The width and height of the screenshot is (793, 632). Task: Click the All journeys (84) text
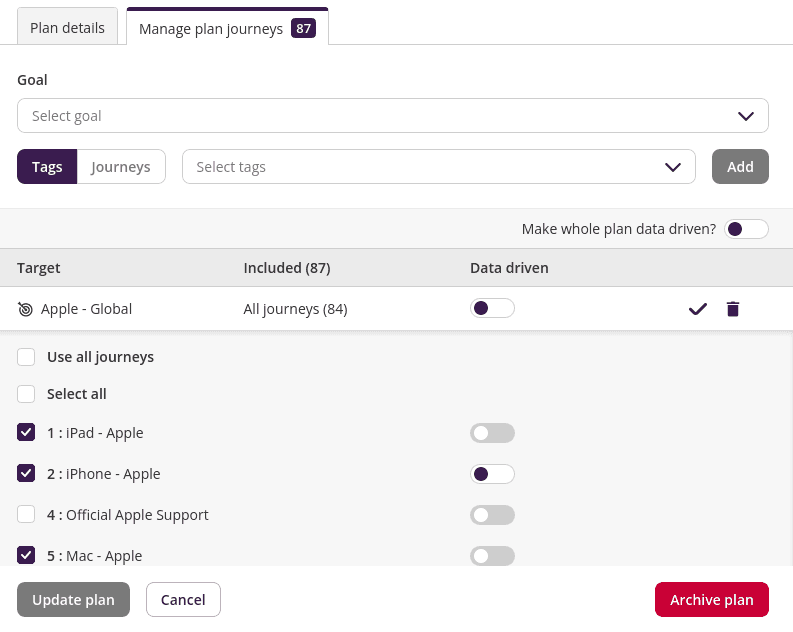click(x=295, y=309)
